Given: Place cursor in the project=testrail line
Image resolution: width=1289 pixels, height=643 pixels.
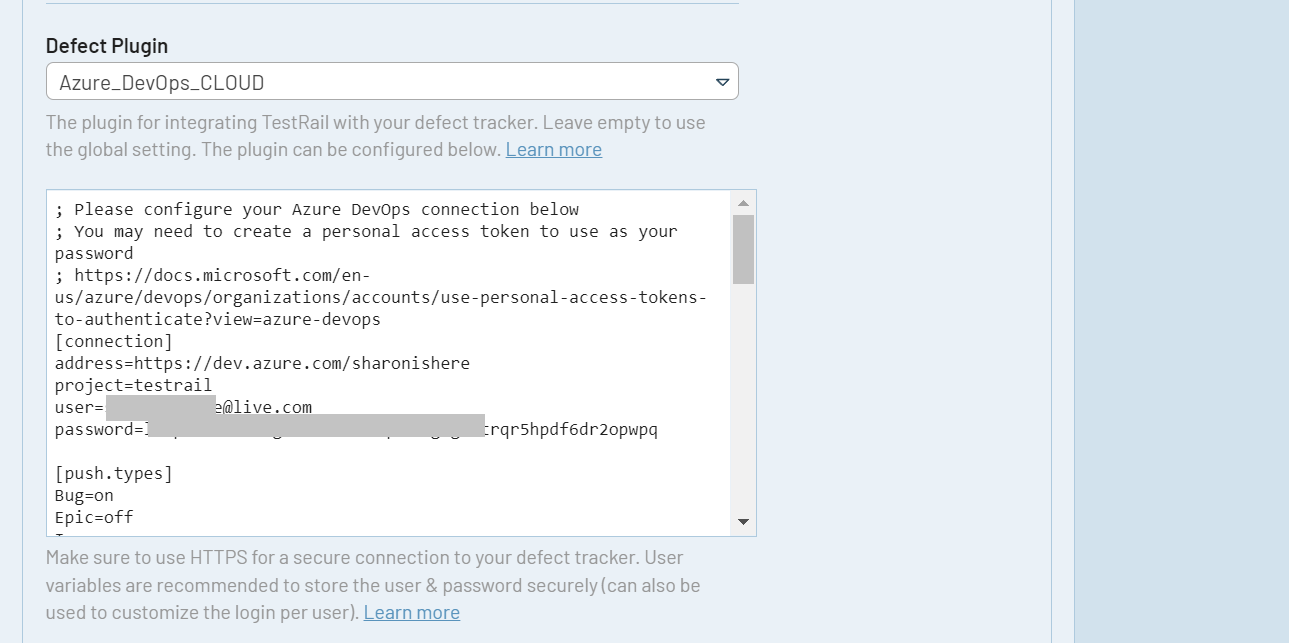Looking at the screenshot, I should click(133, 386).
